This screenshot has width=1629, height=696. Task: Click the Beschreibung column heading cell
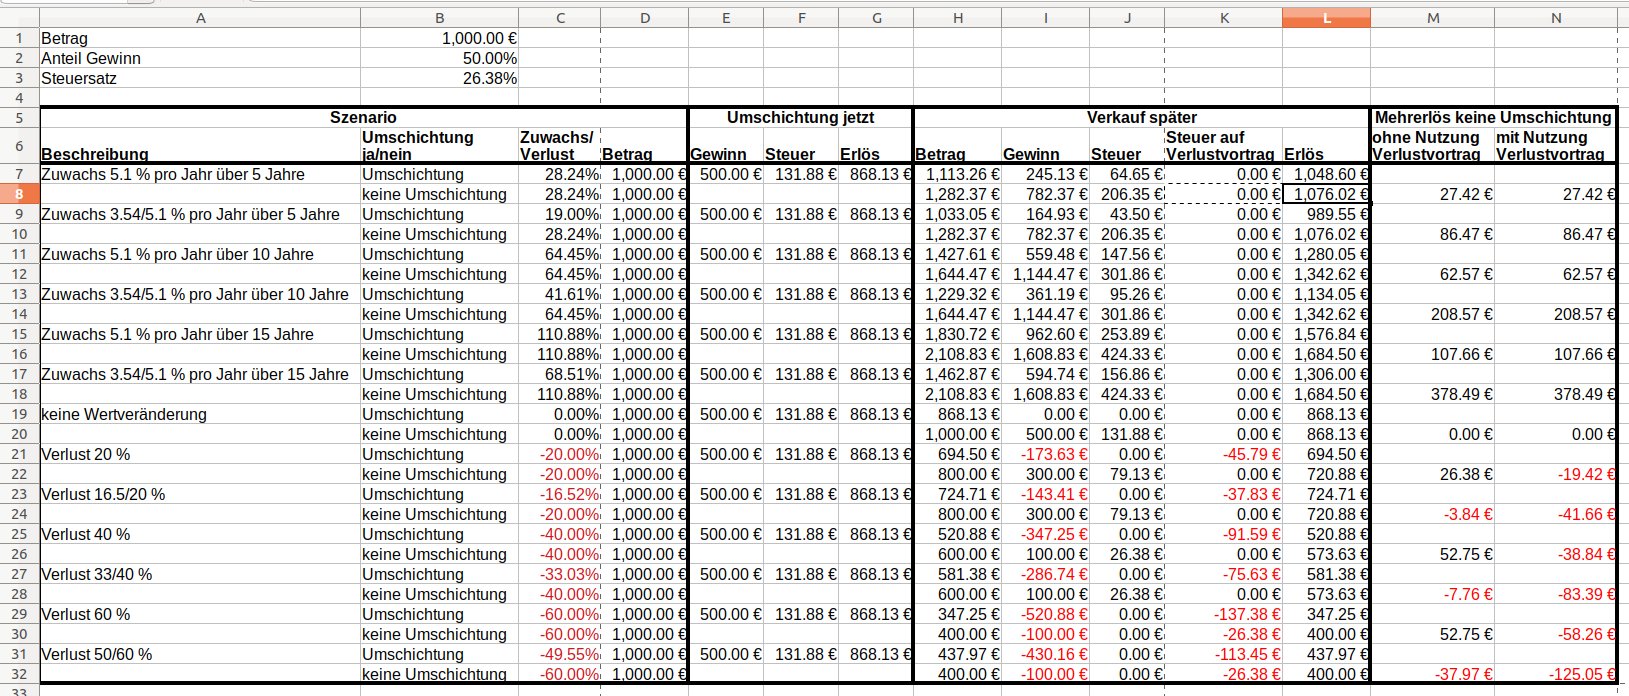pyautogui.click(x=200, y=145)
